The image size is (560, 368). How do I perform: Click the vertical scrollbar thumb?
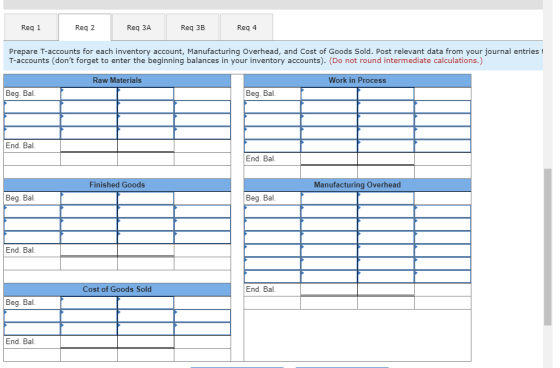coord(548,247)
